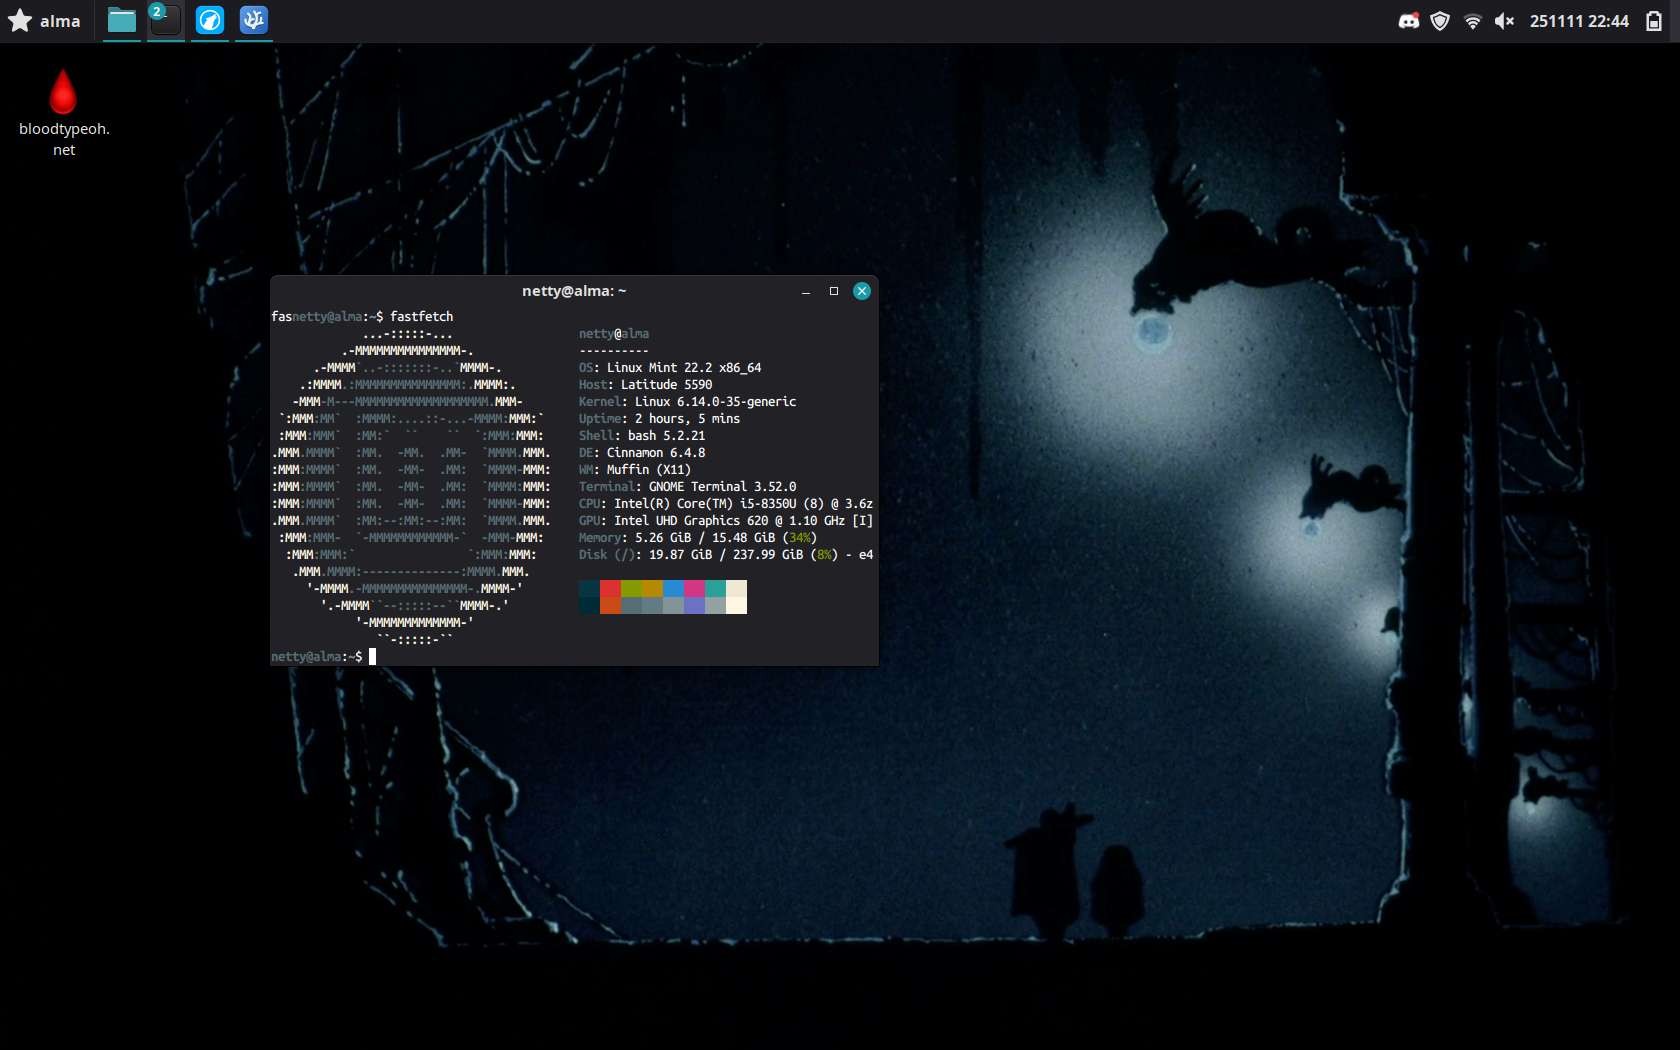Open Discord from the system tray
Viewport: 1680px width, 1050px height.
click(1408, 21)
